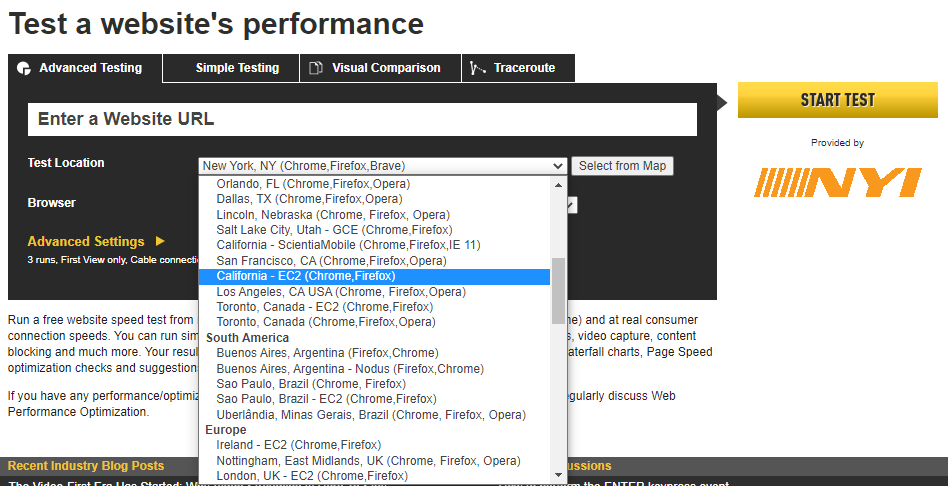Image resolution: width=948 pixels, height=486 pixels.
Task: Select Sao Paulo, Brazil (Chrome, Firefox) option
Action: click(374, 384)
